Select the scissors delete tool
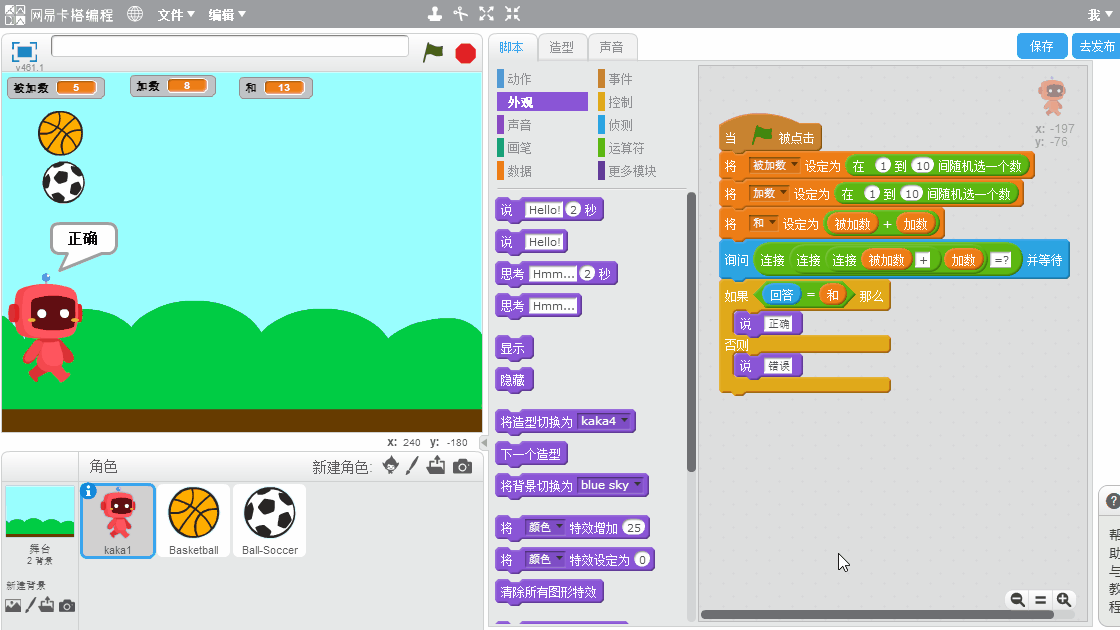Screen dimensions: 1120x630 pos(460,14)
